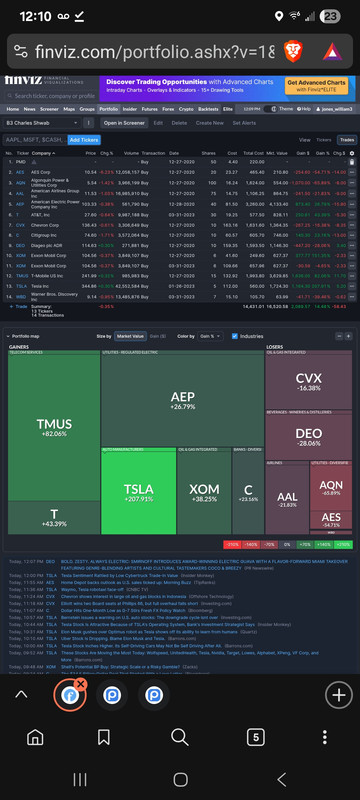Open the jones_william3 account menu
This screenshot has width=360, height=800.
(335, 109)
